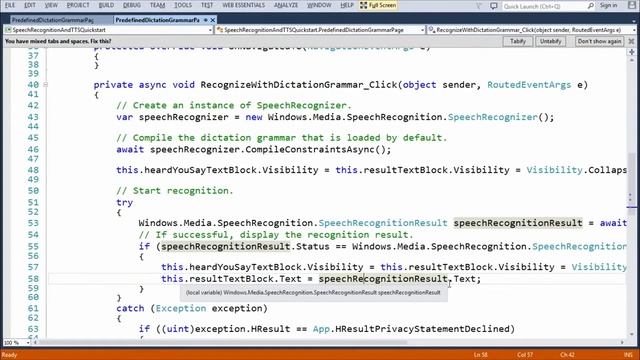
Task: Click the RoutedEventArgs type on line 40
Action: 529,84
